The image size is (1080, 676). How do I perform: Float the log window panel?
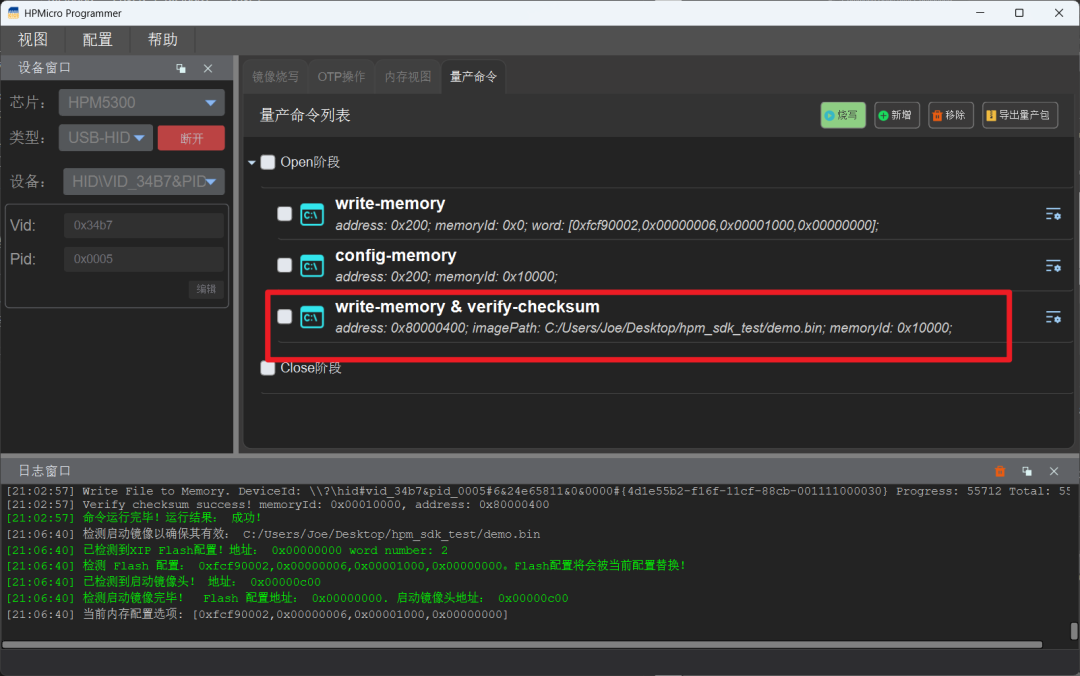pyautogui.click(x=1027, y=471)
